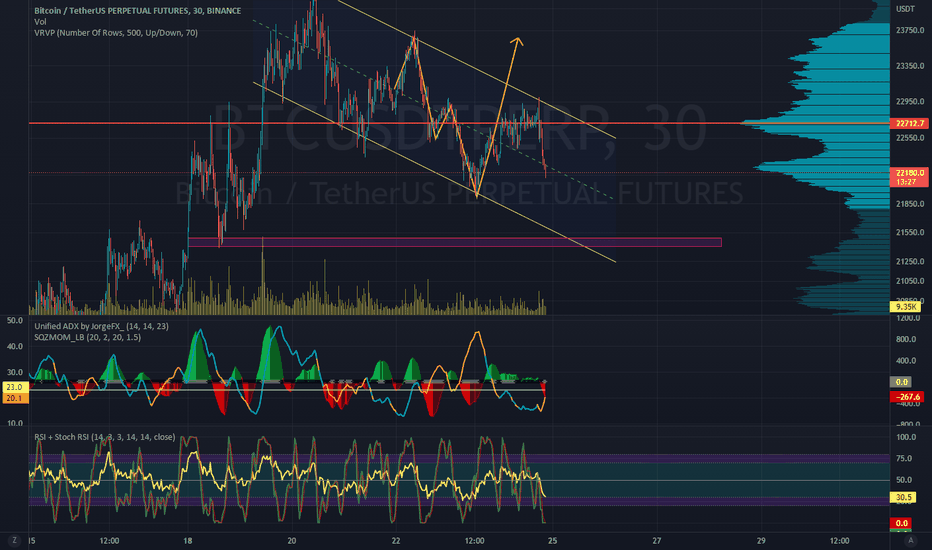This screenshot has height=550, width=932.
Task: Click the 100.0 RSI axis label
Action: (906, 437)
